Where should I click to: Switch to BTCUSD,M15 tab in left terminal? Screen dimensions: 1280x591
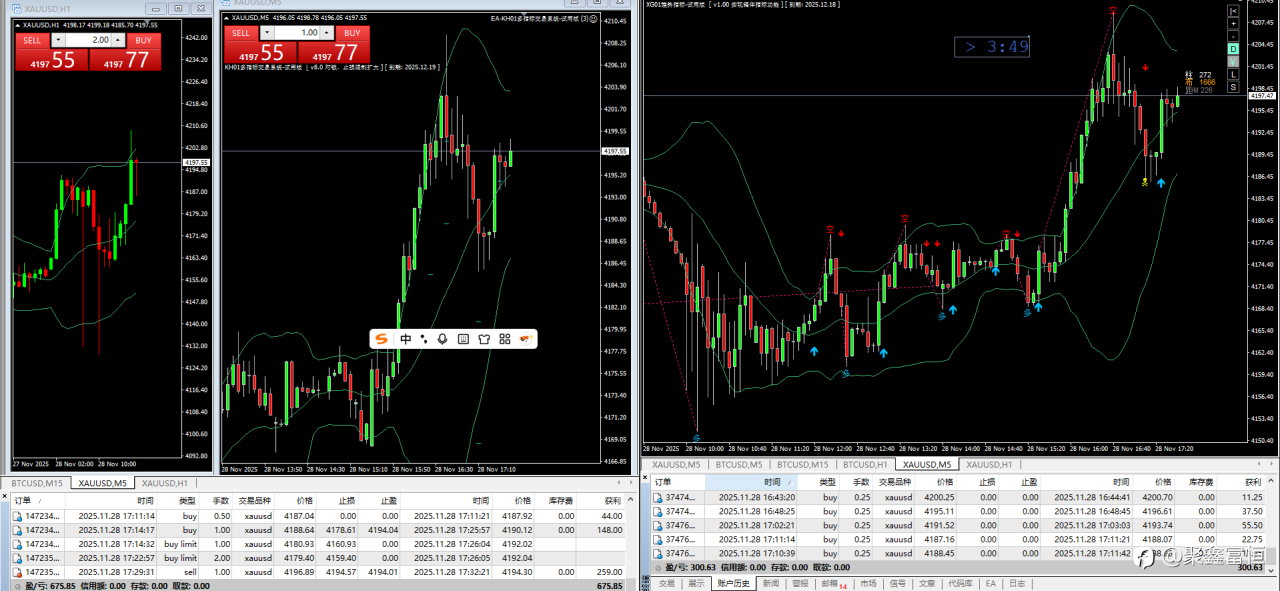click(x=36, y=483)
